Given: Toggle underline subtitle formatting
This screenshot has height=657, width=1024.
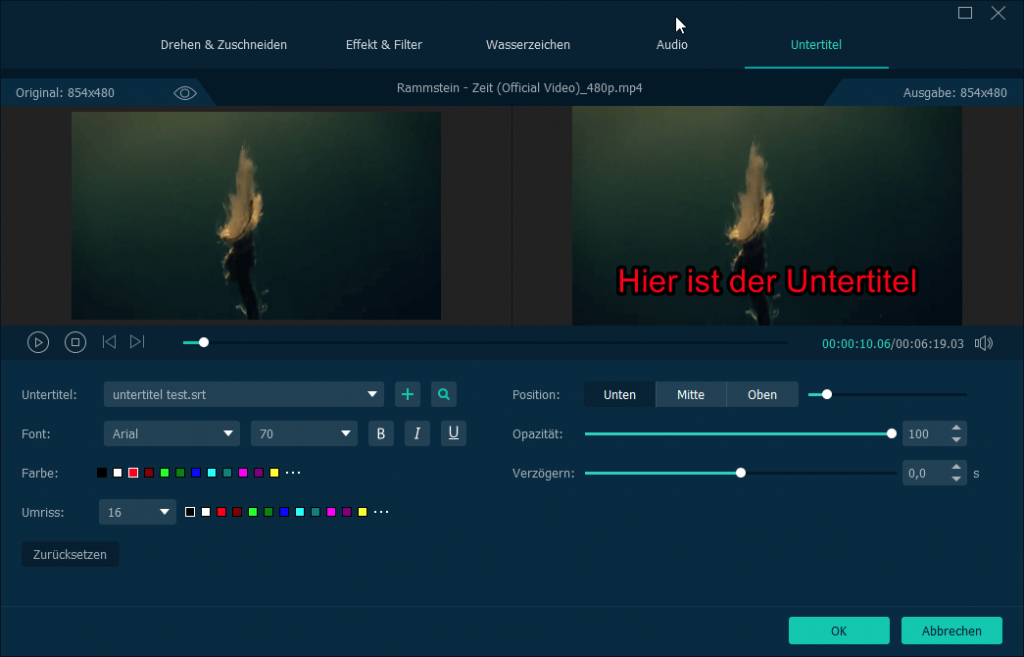Looking at the screenshot, I should click(x=453, y=433).
